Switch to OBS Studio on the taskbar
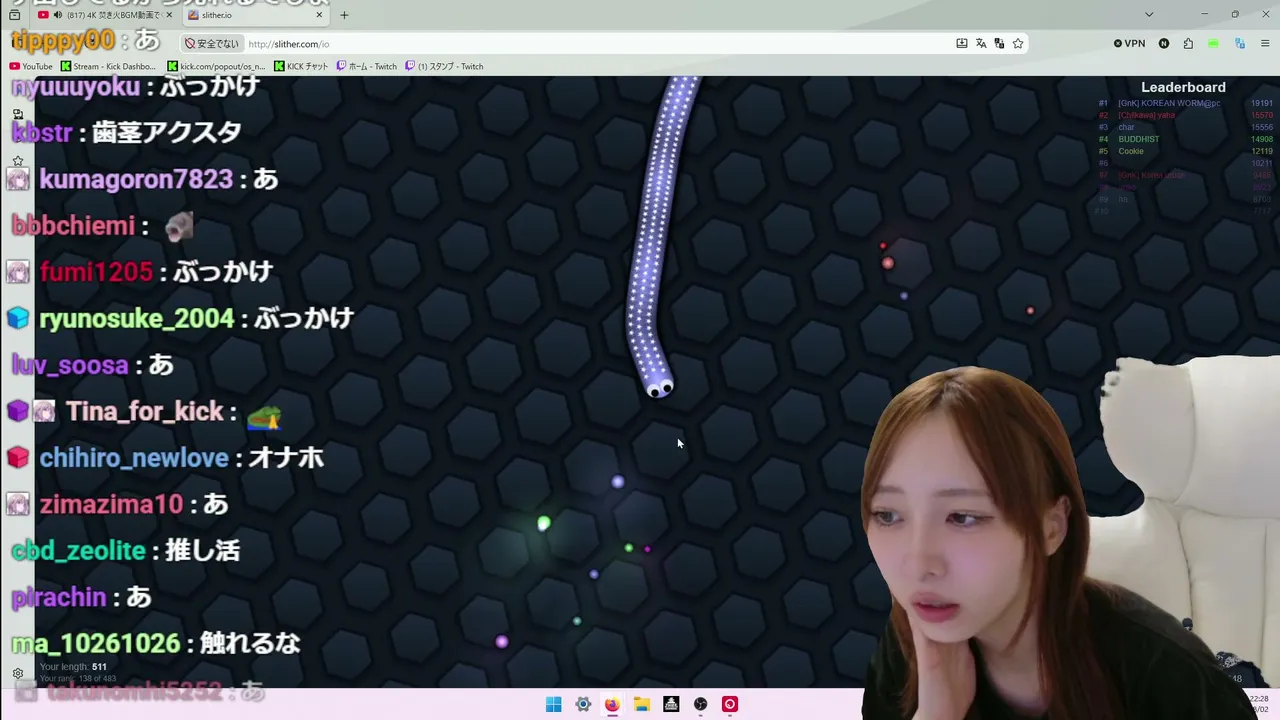This screenshot has width=1280, height=720. 701,704
